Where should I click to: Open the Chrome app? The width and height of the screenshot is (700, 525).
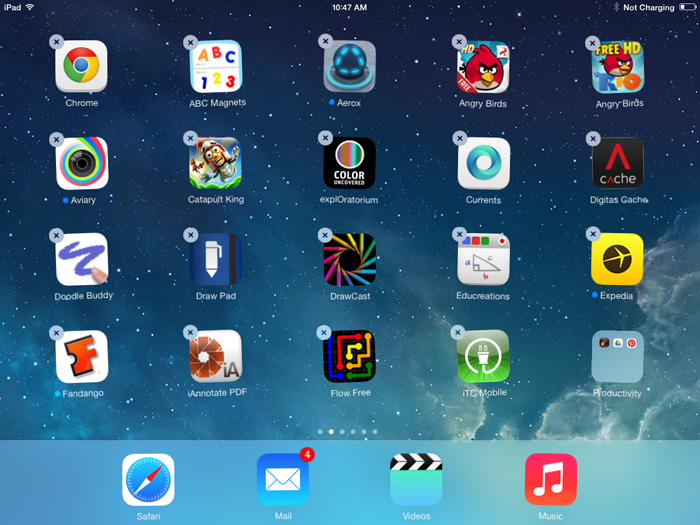(x=81, y=66)
